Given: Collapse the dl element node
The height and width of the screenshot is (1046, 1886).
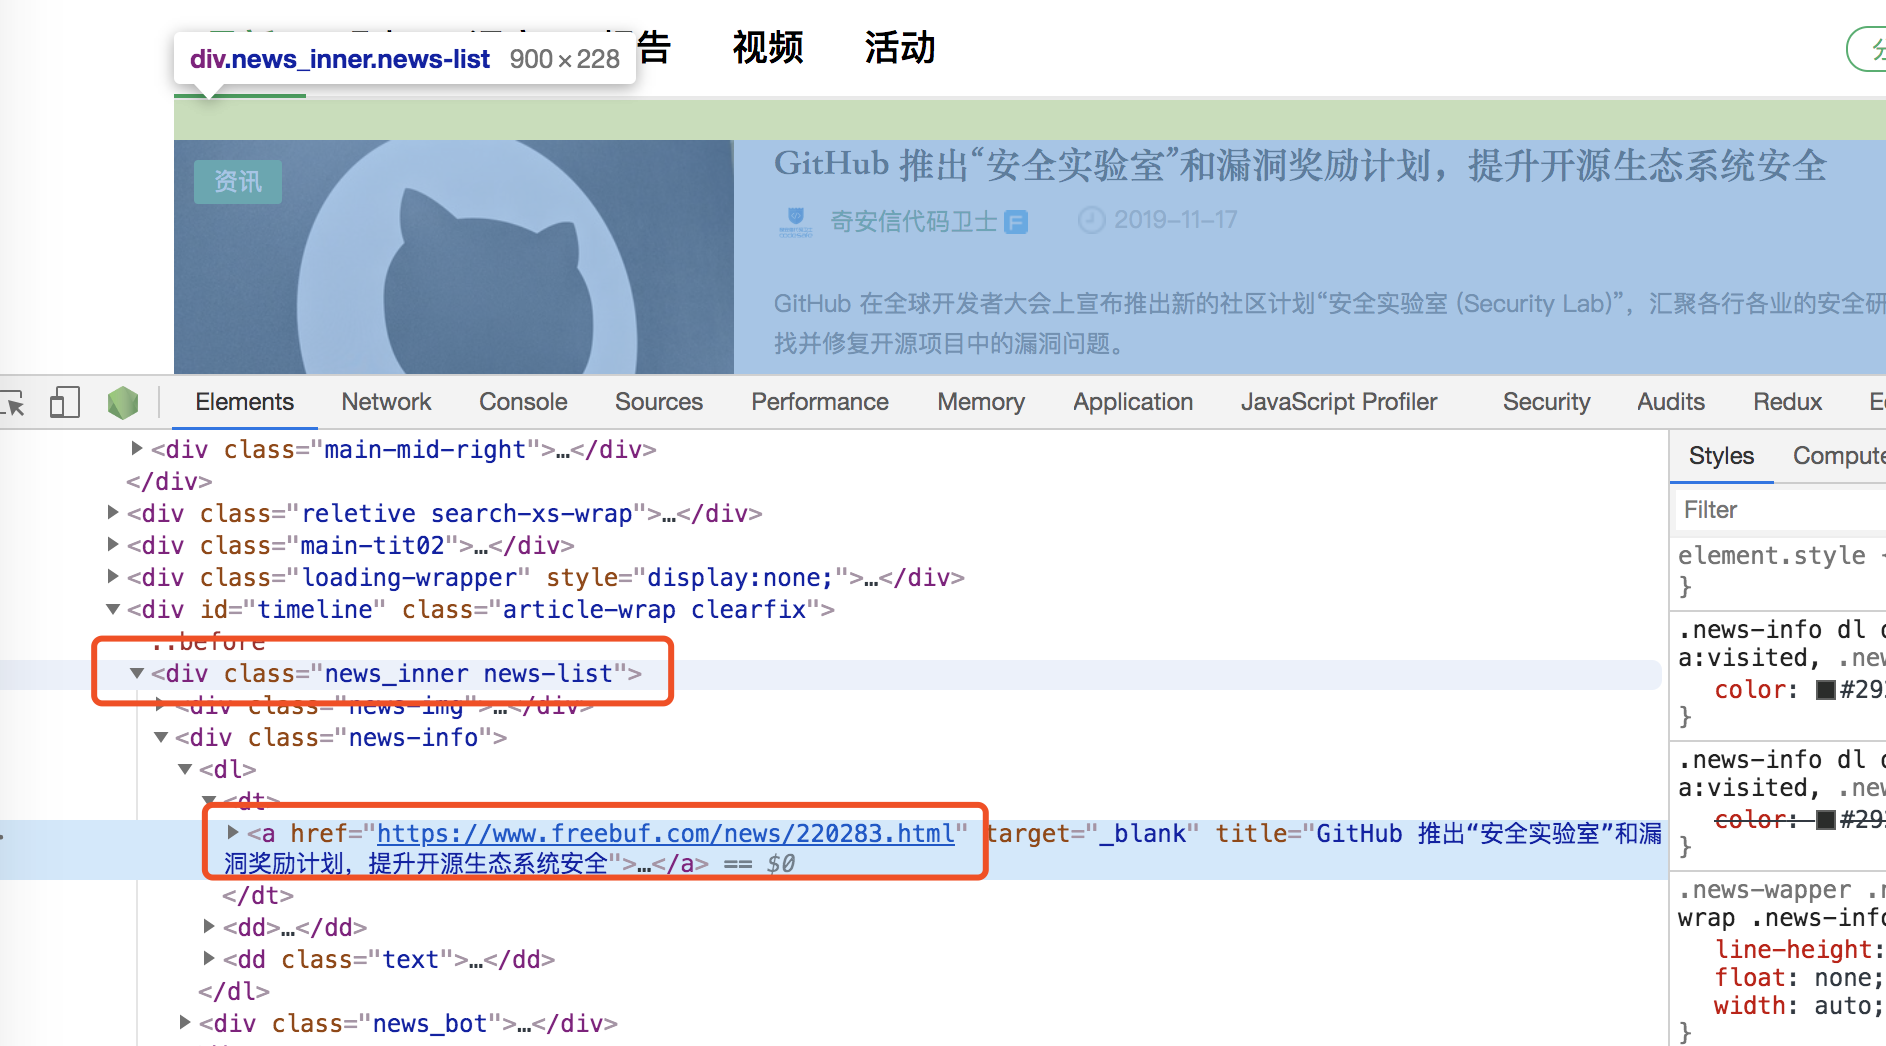Looking at the screenshot, I should pyautogui.click(x=185, y=769).
